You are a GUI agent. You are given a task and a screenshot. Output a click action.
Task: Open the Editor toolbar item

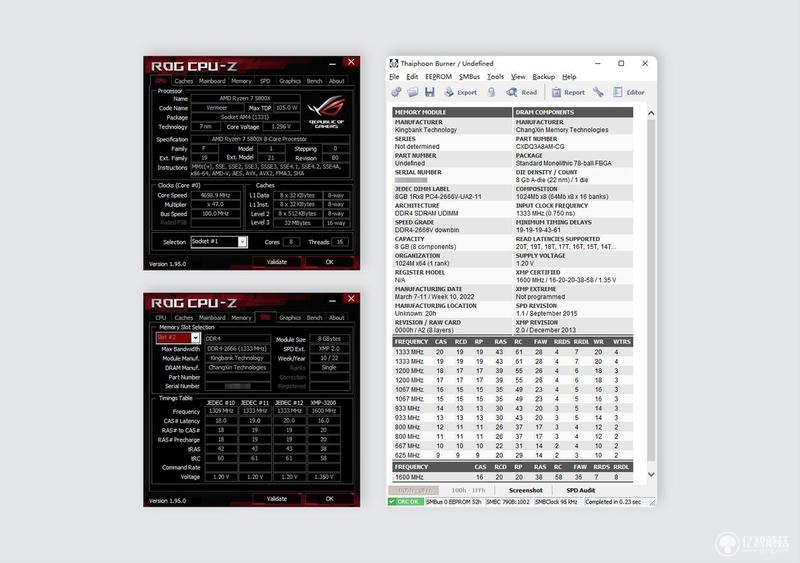pyautogui.click(x=629, y=92)
